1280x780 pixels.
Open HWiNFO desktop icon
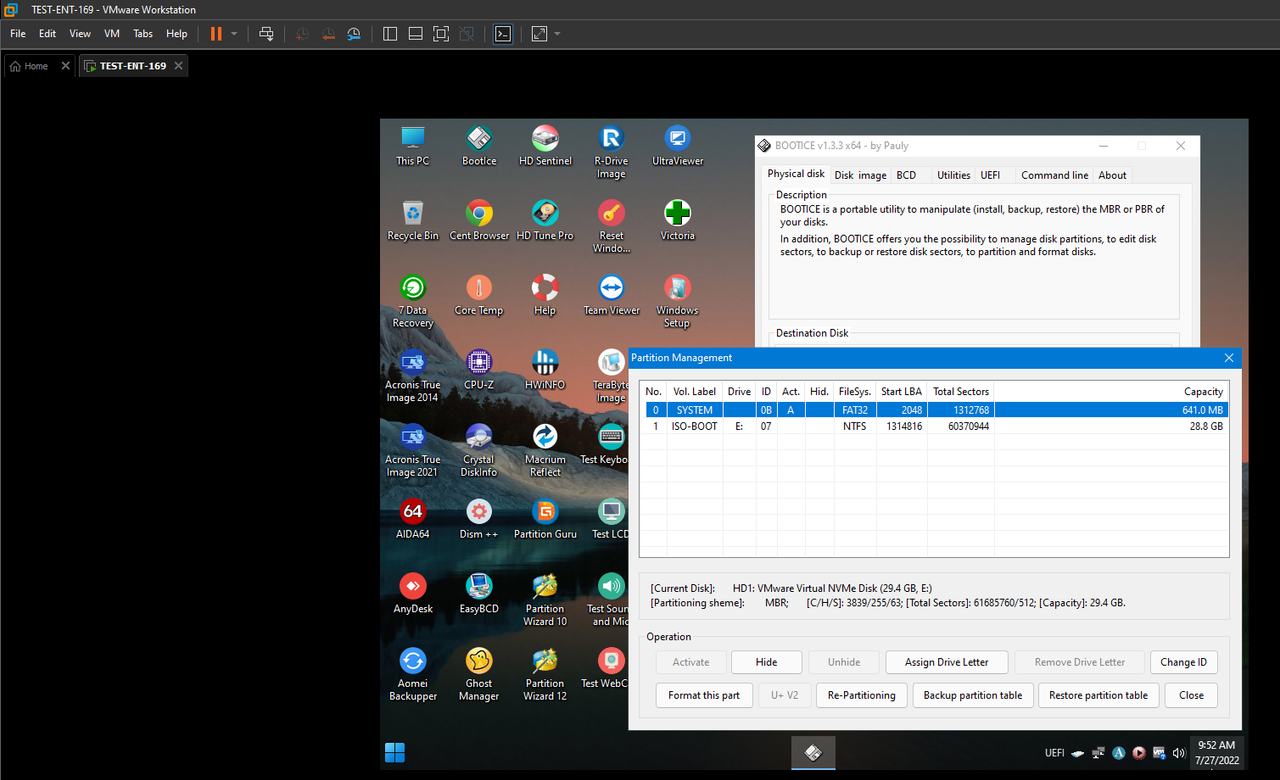[x=545, y=370]
